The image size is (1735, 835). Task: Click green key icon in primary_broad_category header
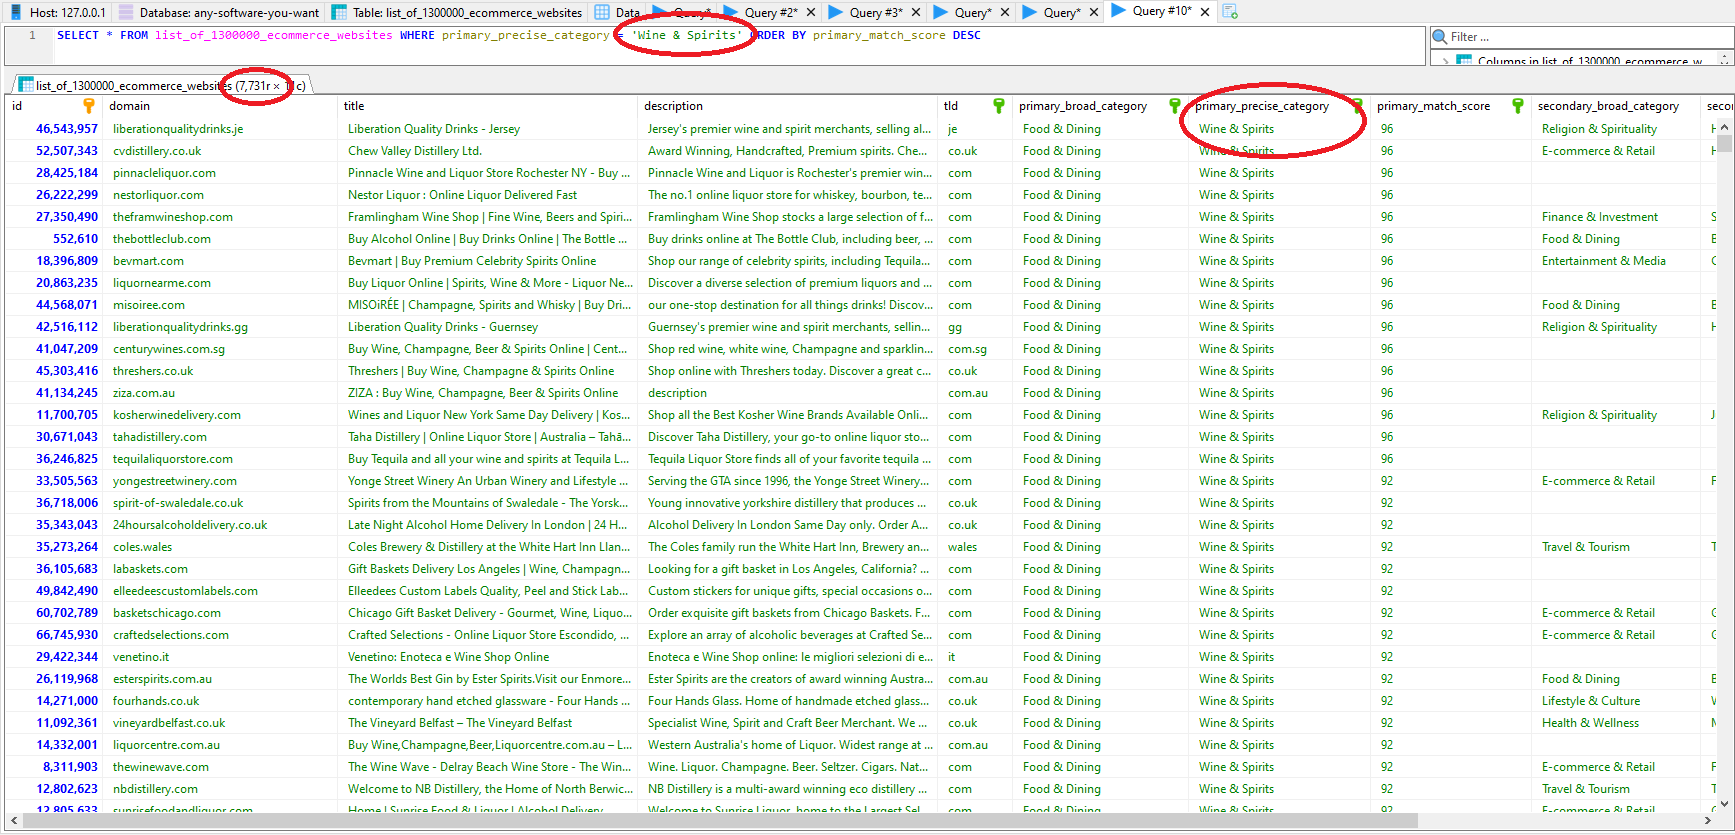1175,106
